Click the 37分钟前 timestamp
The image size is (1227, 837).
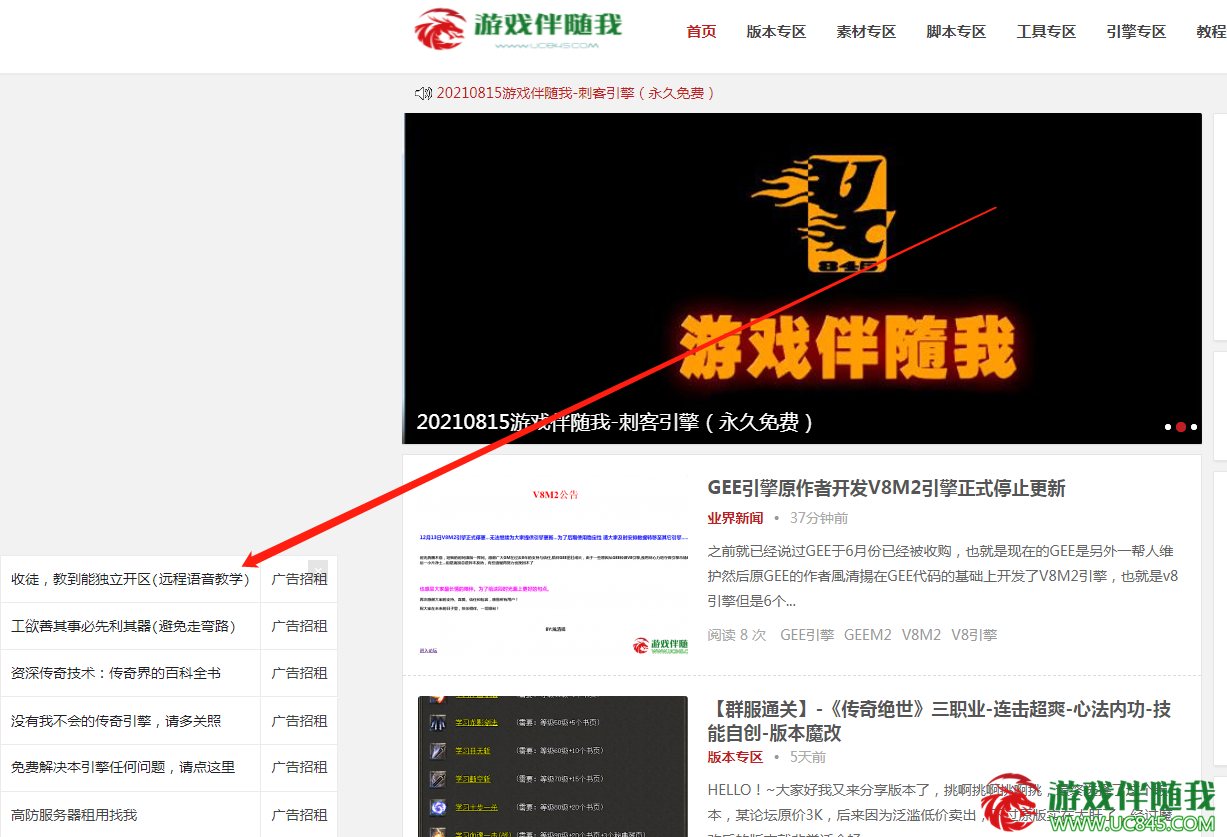click(819, 518)
